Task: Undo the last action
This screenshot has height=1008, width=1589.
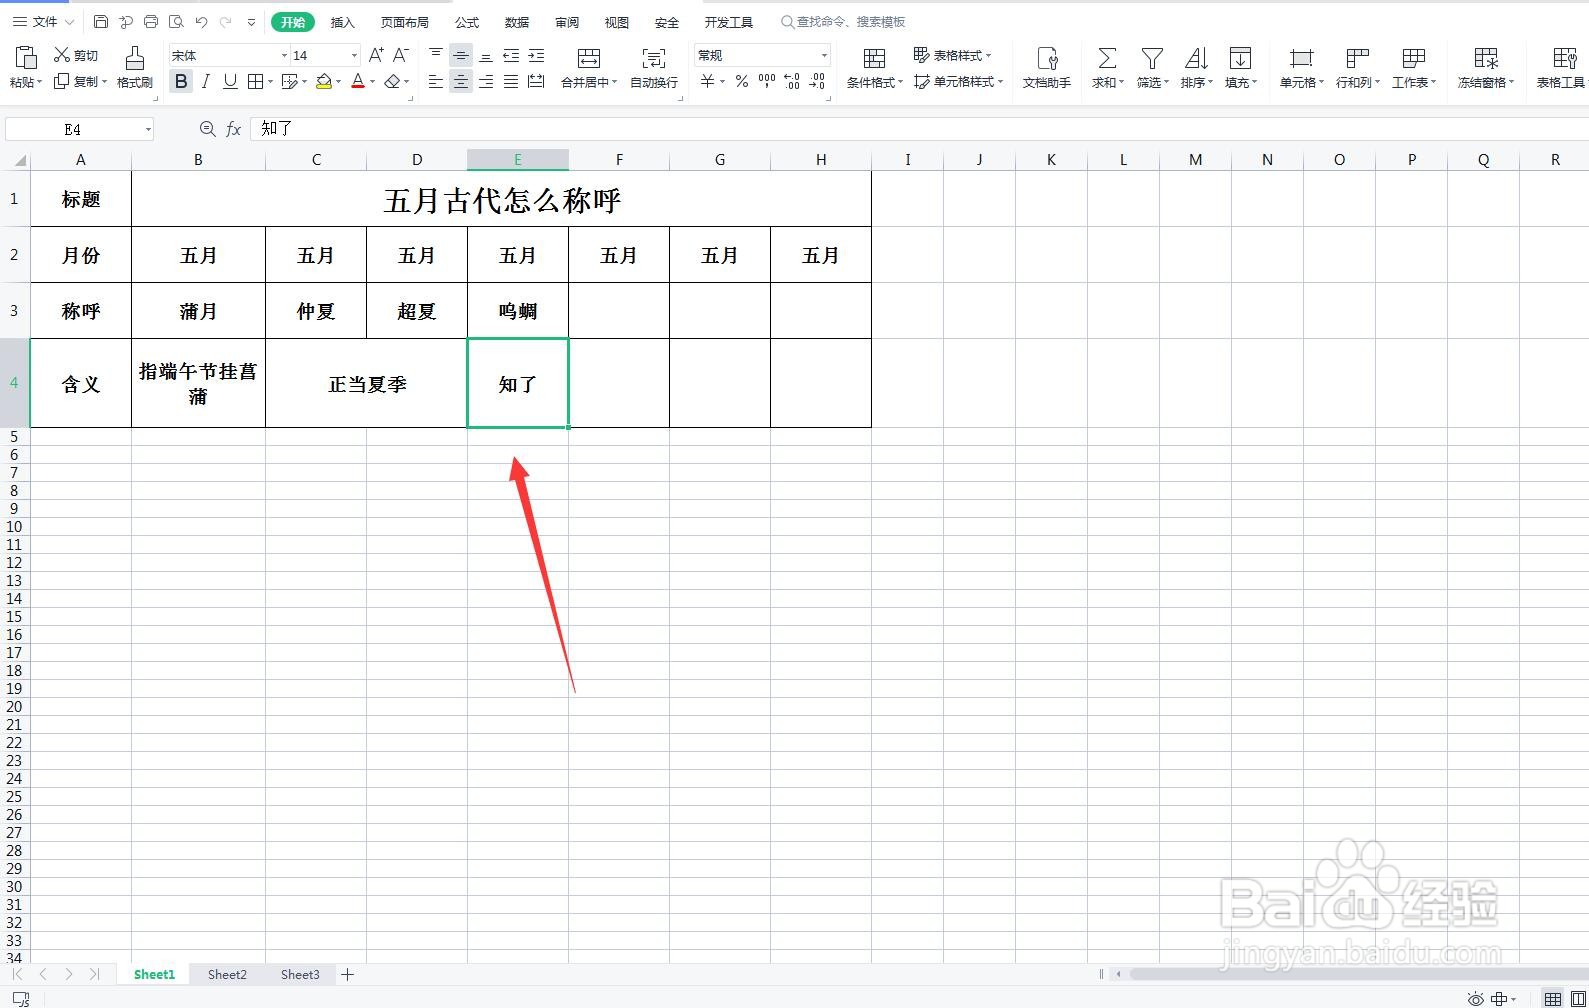Action: click(x=201, y=21)
